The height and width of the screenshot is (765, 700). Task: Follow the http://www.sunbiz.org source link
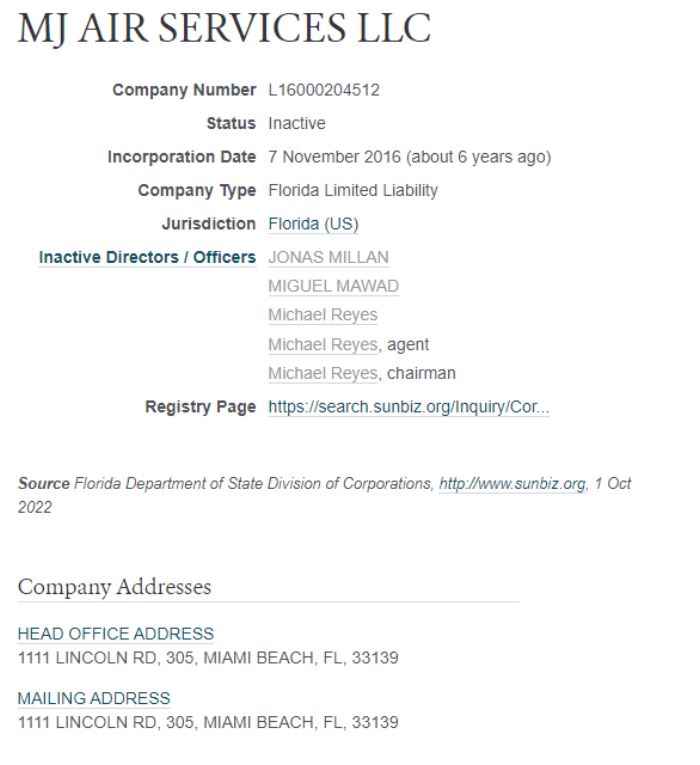pyautogui.click(x=512, y=483)
